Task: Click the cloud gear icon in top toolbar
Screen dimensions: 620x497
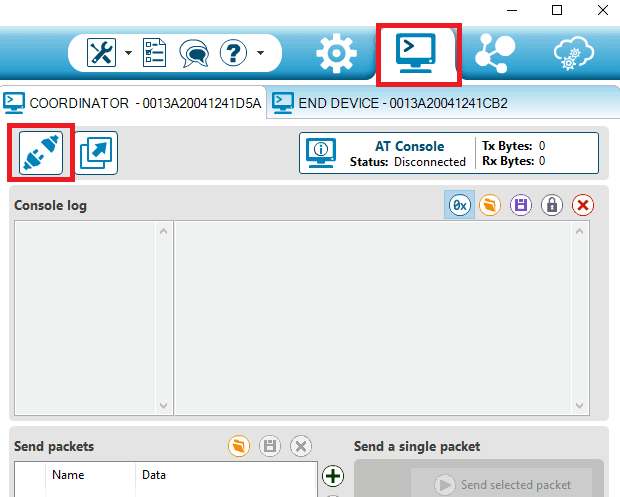Action: 575,52
